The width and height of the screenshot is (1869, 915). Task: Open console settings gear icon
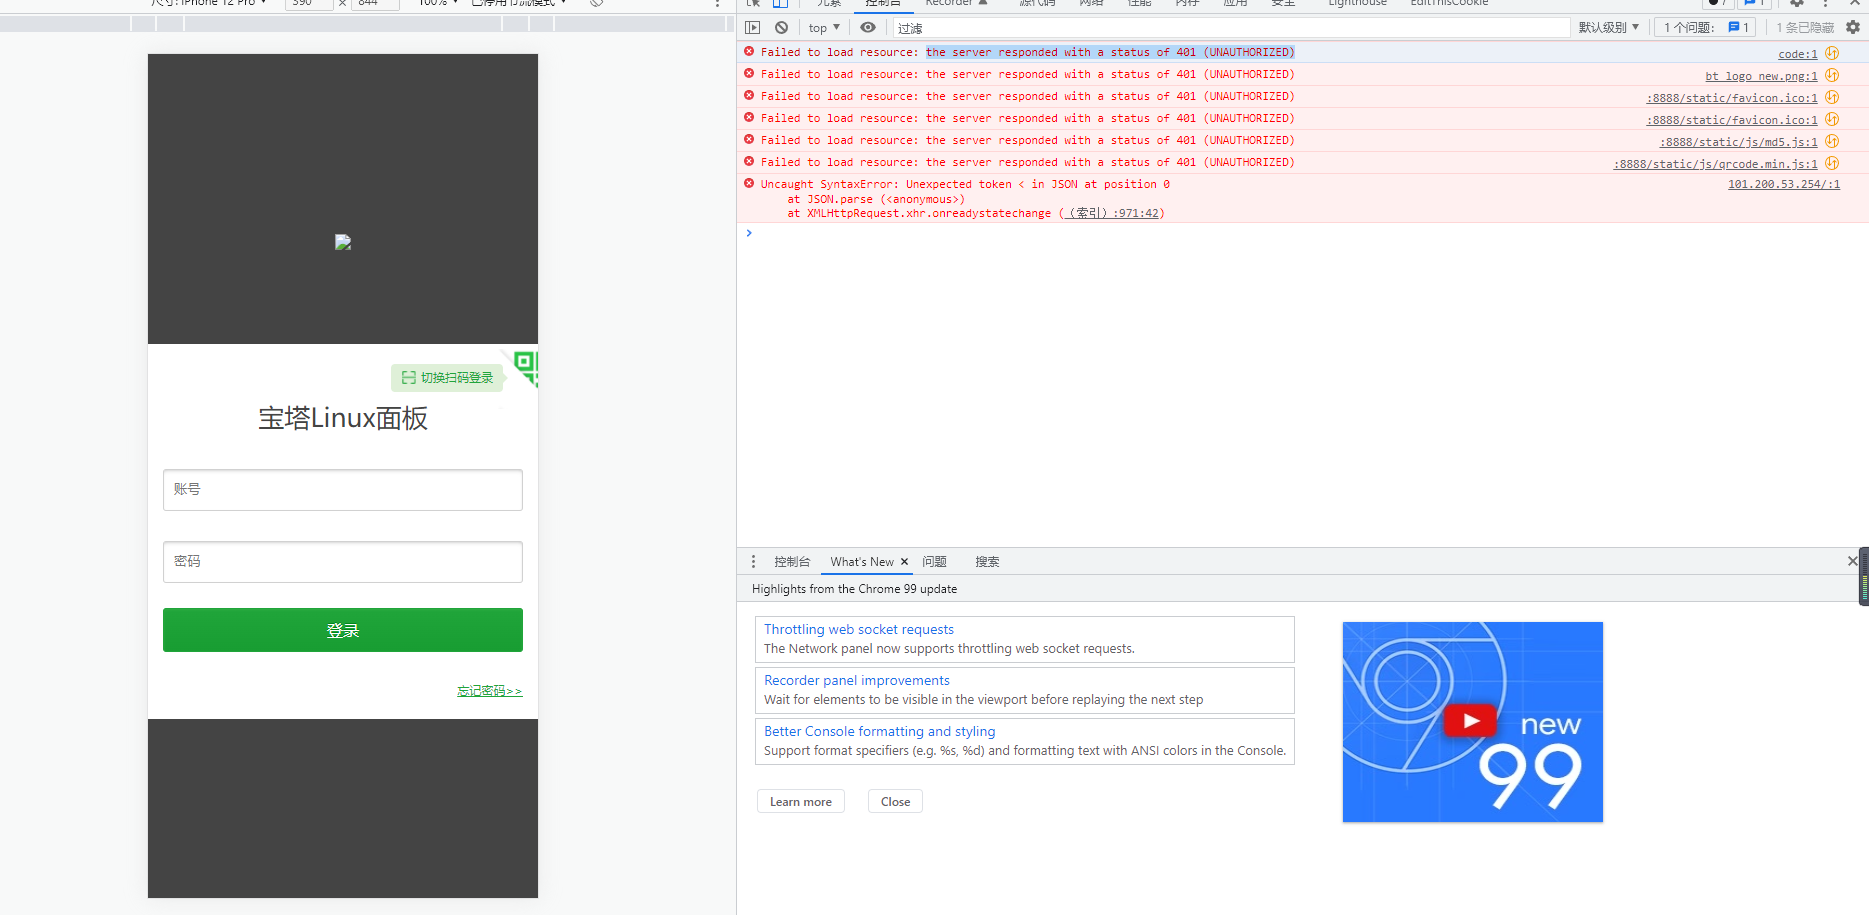[x=1853, y=28]
